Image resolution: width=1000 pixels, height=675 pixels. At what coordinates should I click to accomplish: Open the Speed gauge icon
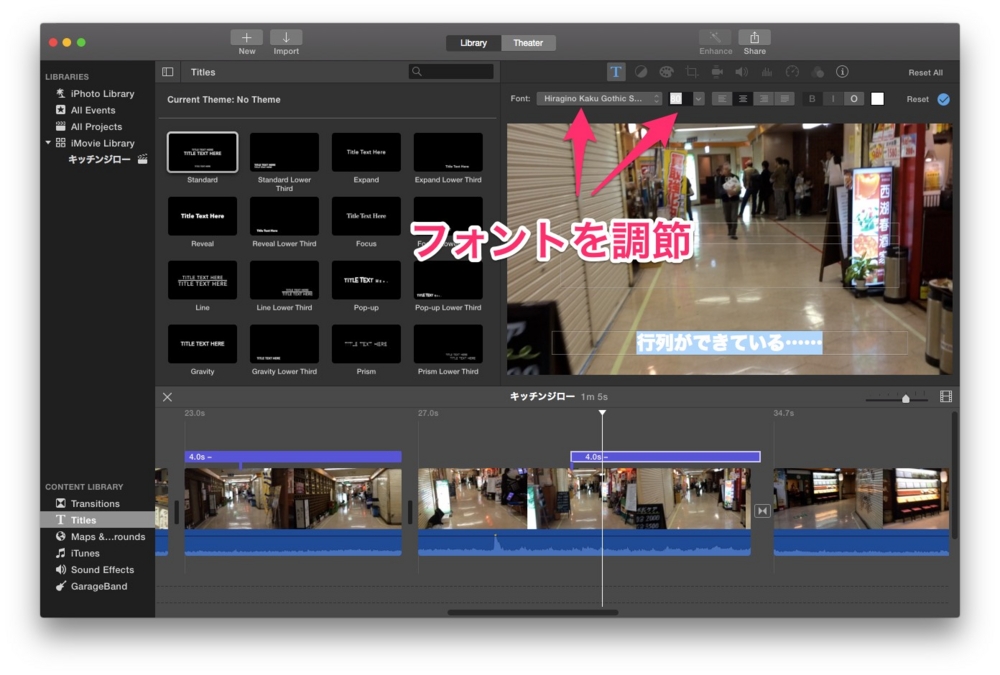[792, 72]
